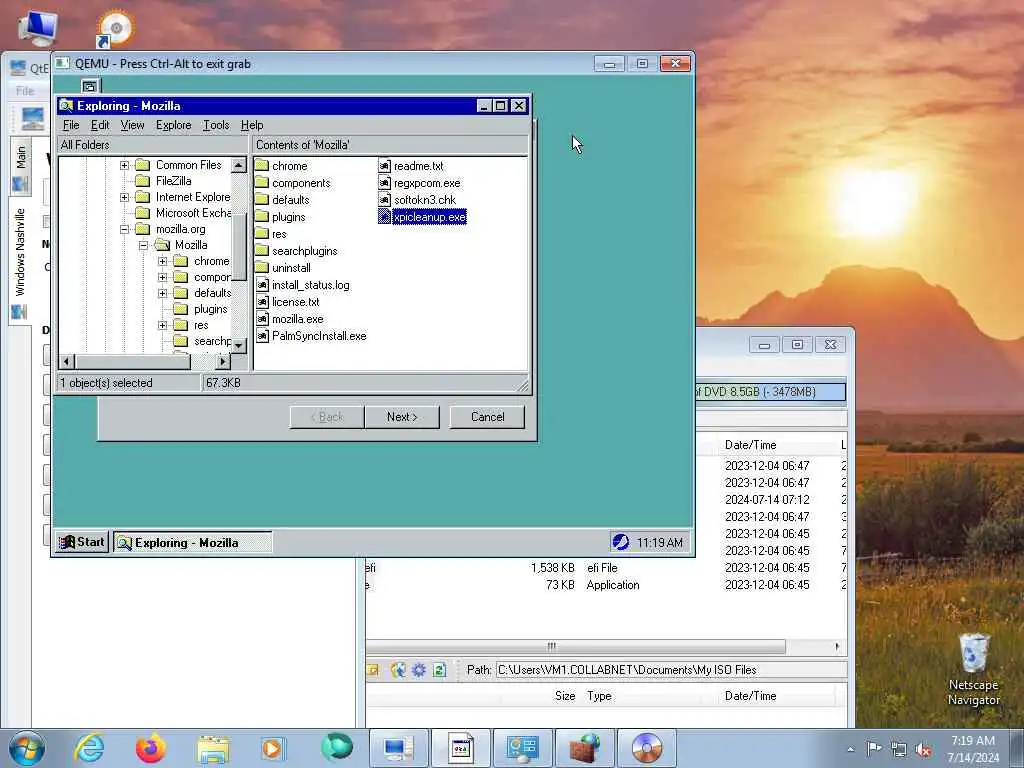This screenshot has width=1024, height=768.
Task: Select the uninstall folder icon
Action: pyautogui.click(x=262, y=267)
